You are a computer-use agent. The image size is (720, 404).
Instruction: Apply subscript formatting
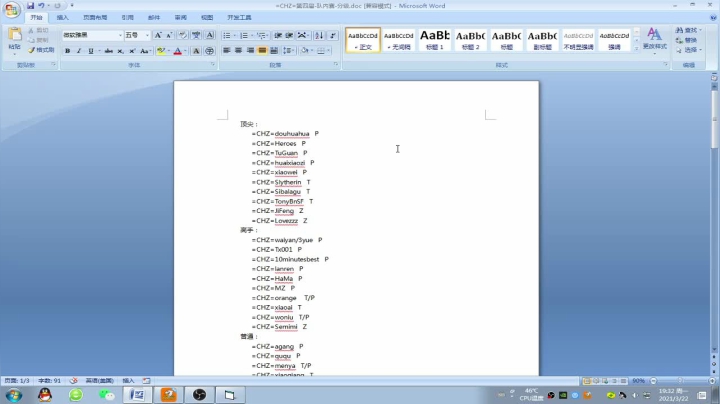[x=120, y=51]
